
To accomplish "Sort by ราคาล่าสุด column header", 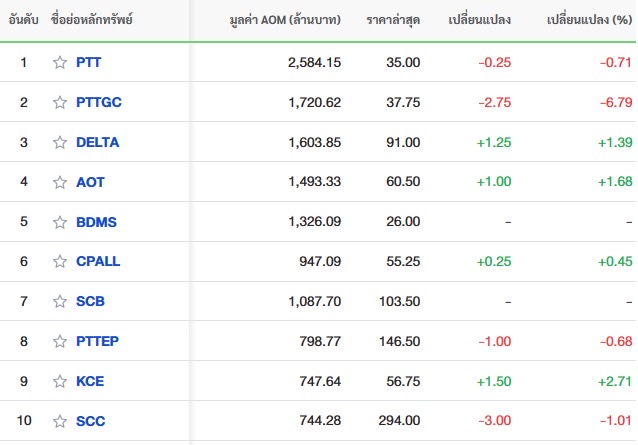I will click(393, 20).
